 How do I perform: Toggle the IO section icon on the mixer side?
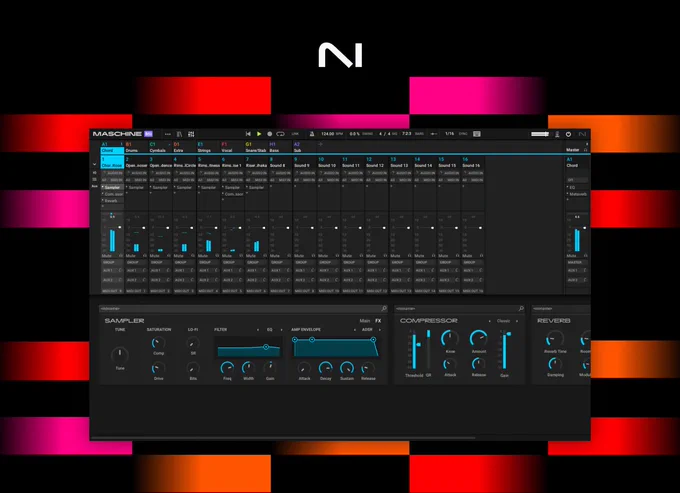95,173
